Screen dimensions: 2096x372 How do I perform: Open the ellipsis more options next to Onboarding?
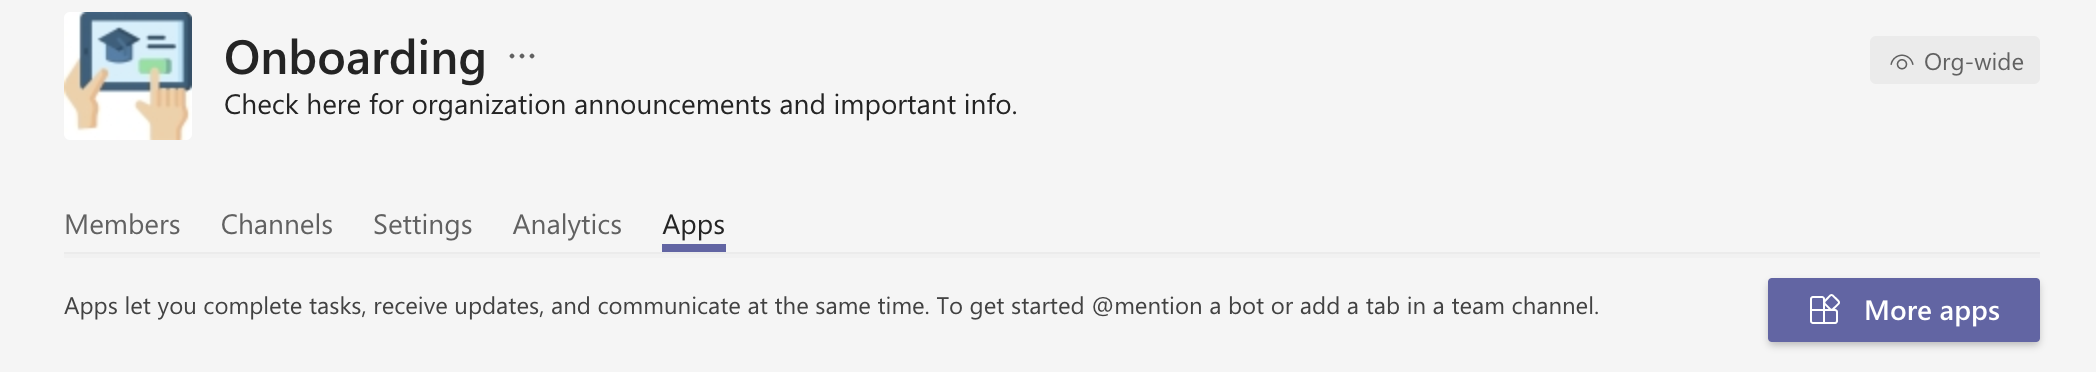[x=522, y=56]
